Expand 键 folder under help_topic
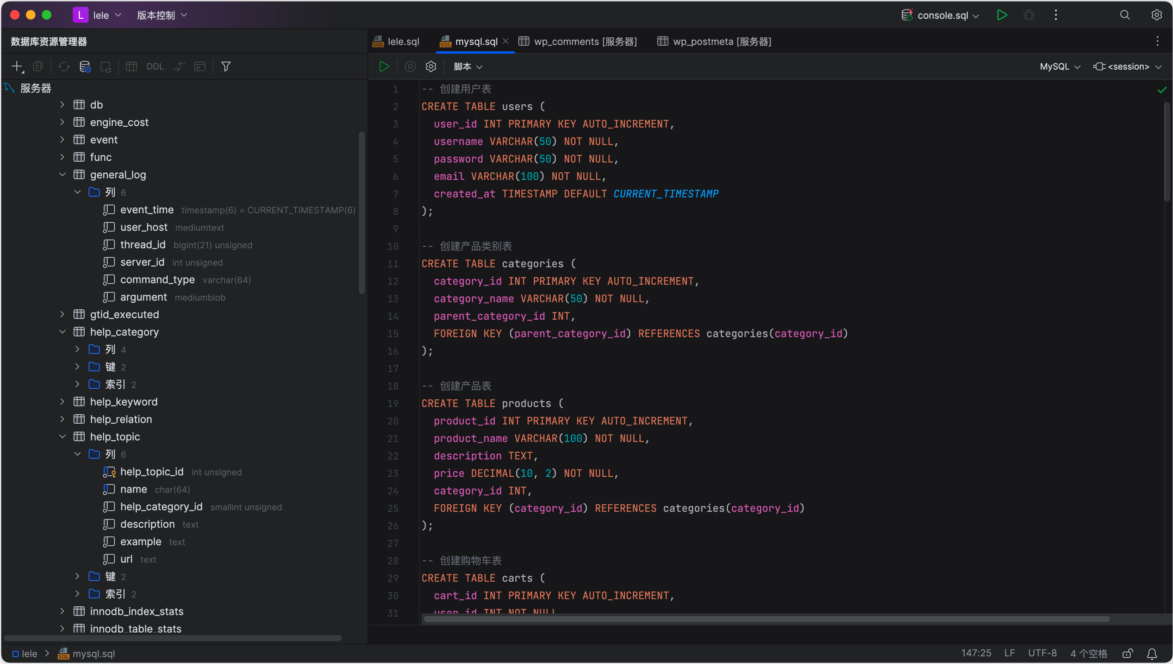Image resolution: width=1173 pixels, height=664 pixels. click(x=77, y=577)
